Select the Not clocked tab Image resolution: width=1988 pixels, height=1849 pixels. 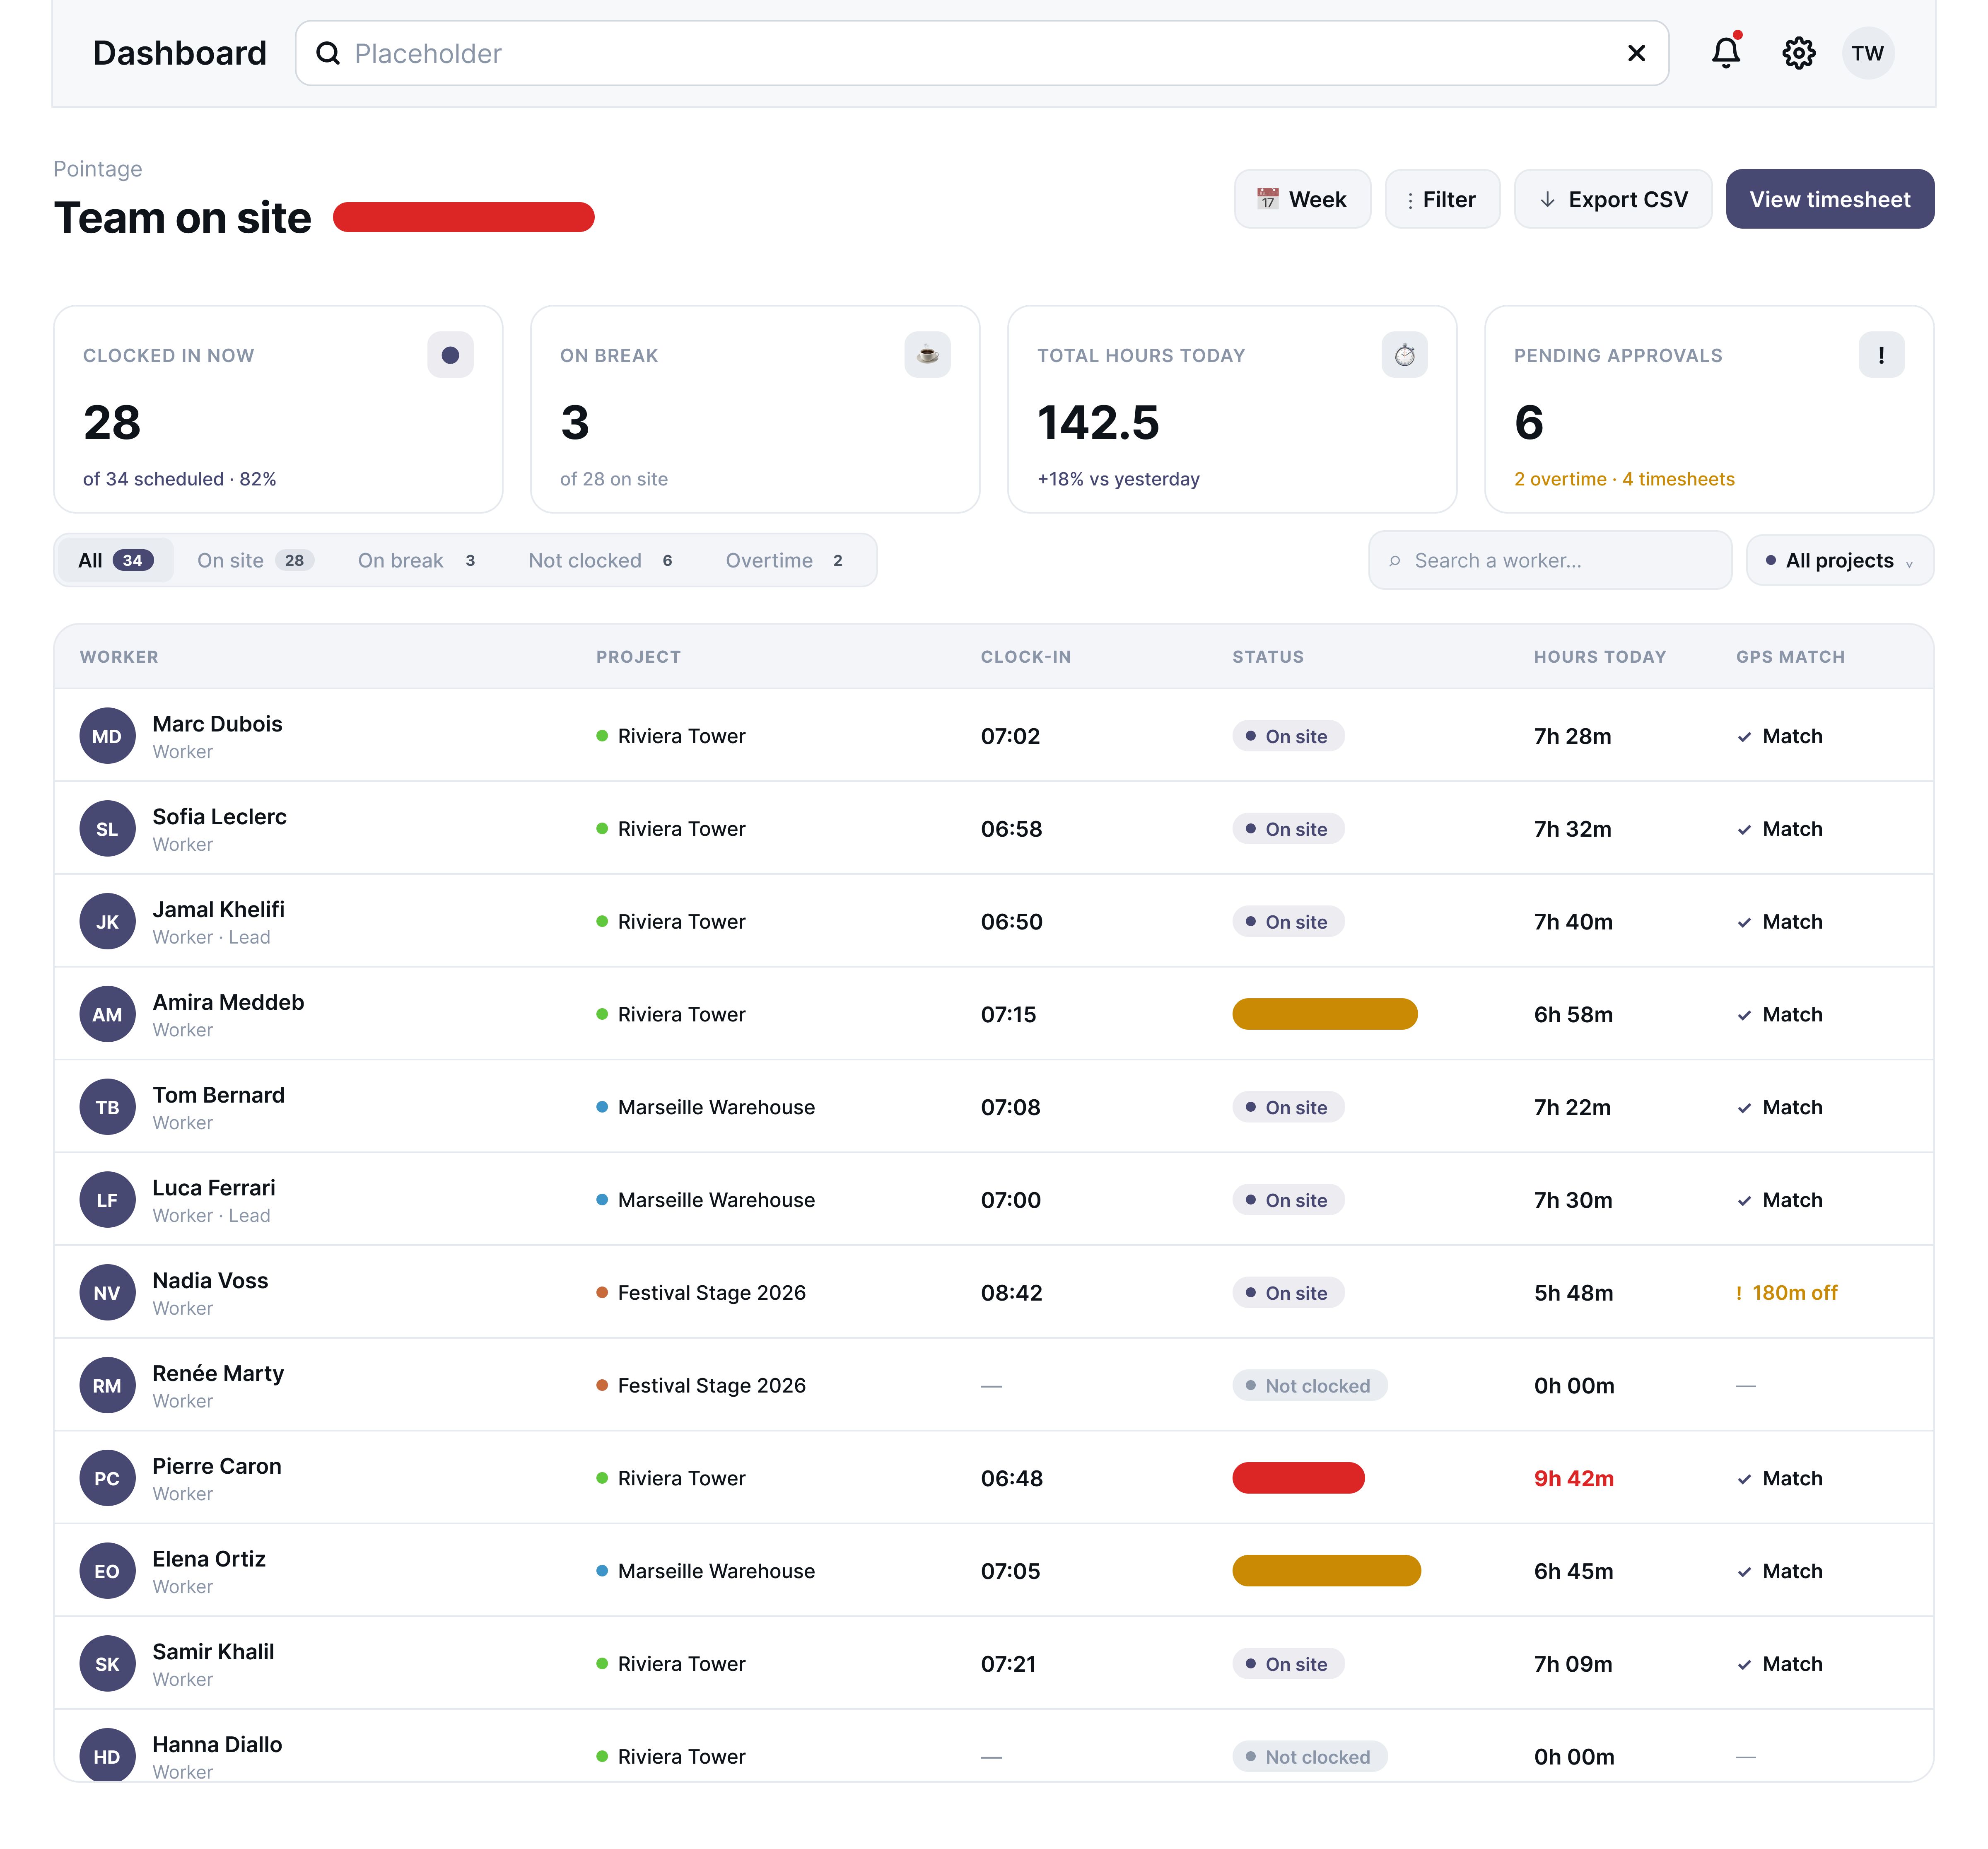point(601,561)
